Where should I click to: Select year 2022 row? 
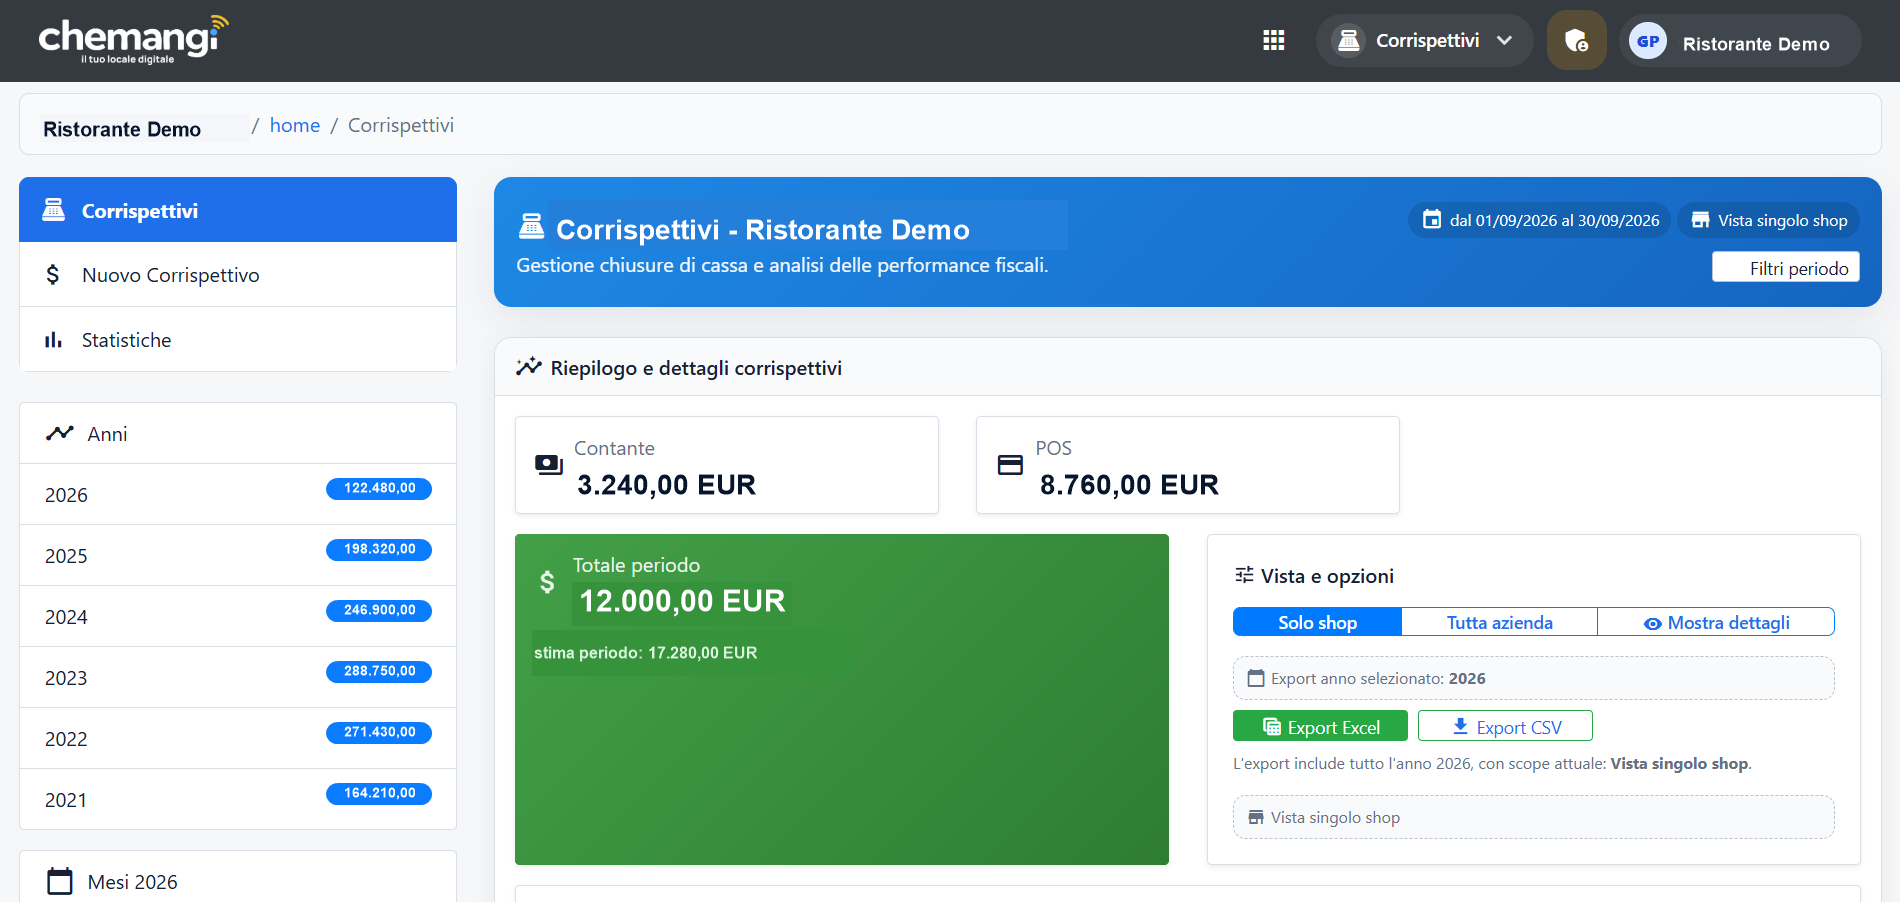coord(238,738)
